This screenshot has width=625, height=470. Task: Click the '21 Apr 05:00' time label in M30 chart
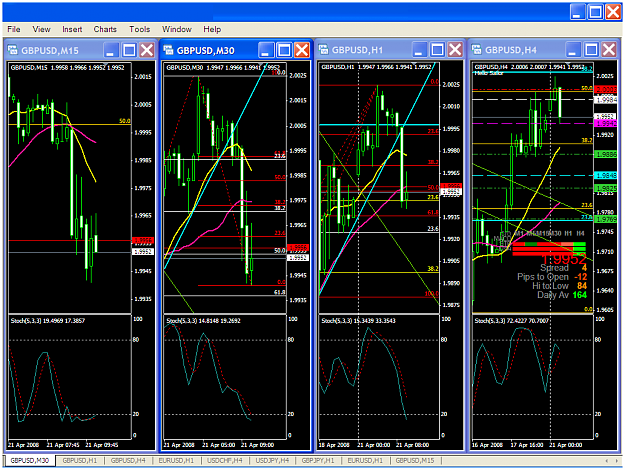[x=218, y=445]
